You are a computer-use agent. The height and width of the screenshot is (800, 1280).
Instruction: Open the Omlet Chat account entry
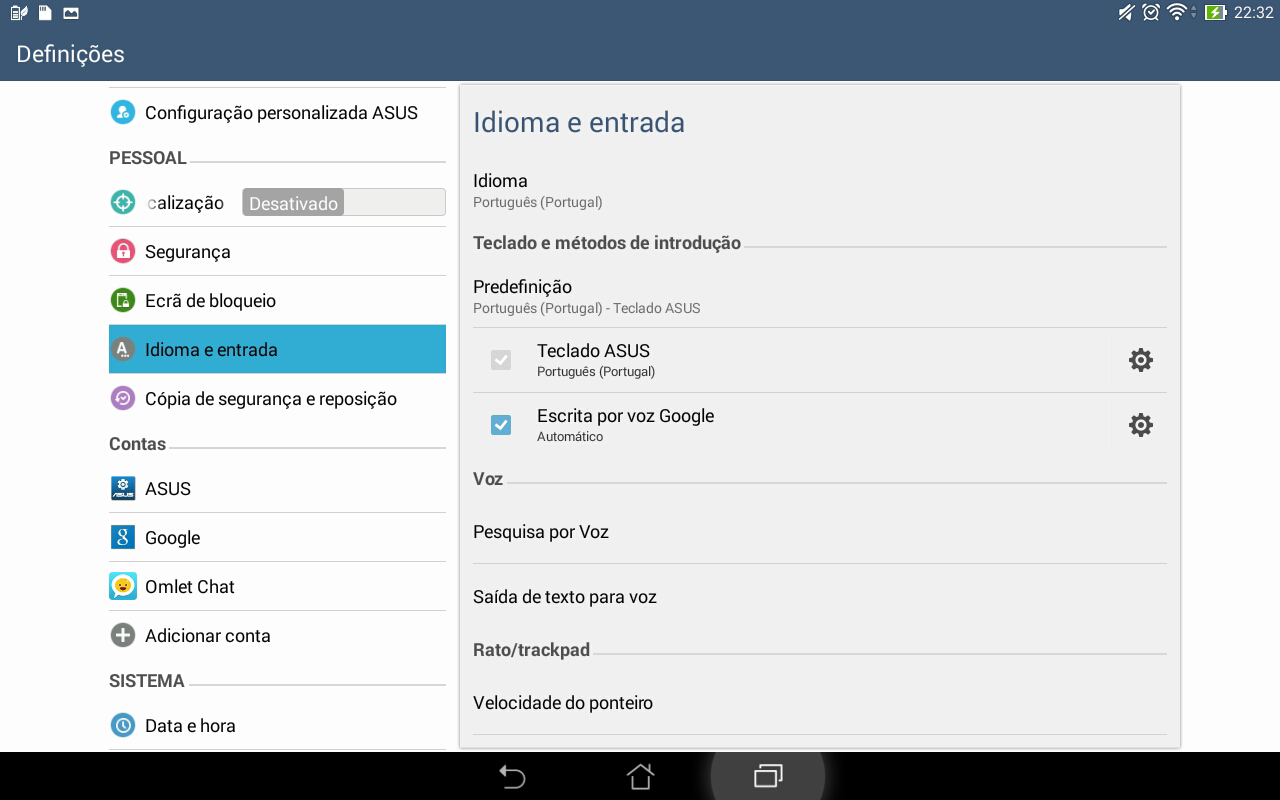[277, 586]
